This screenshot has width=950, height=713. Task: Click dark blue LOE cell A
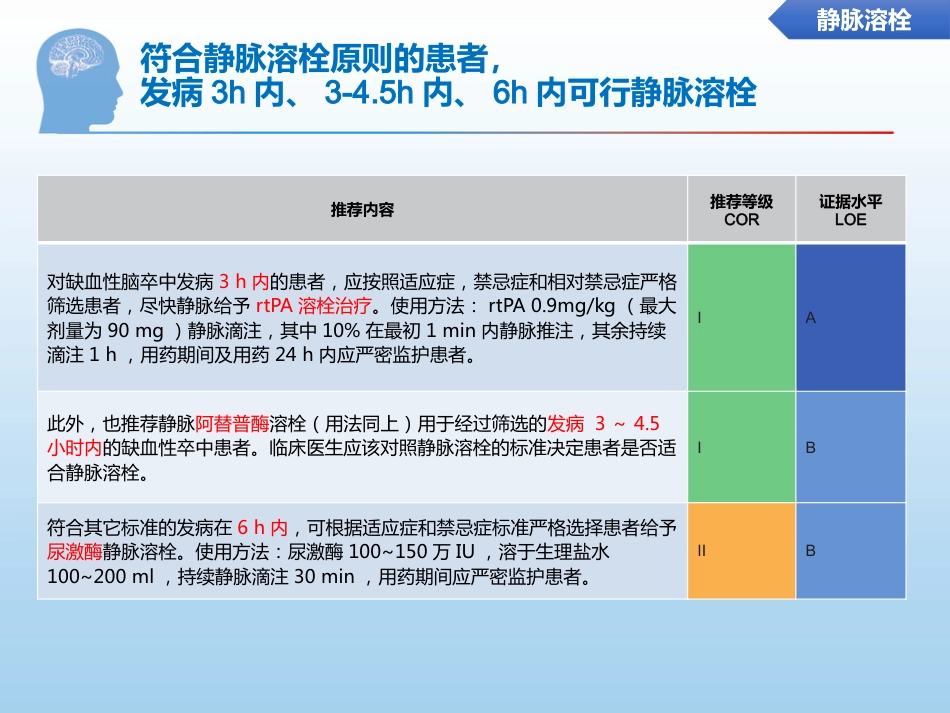[x=851, y=318]
